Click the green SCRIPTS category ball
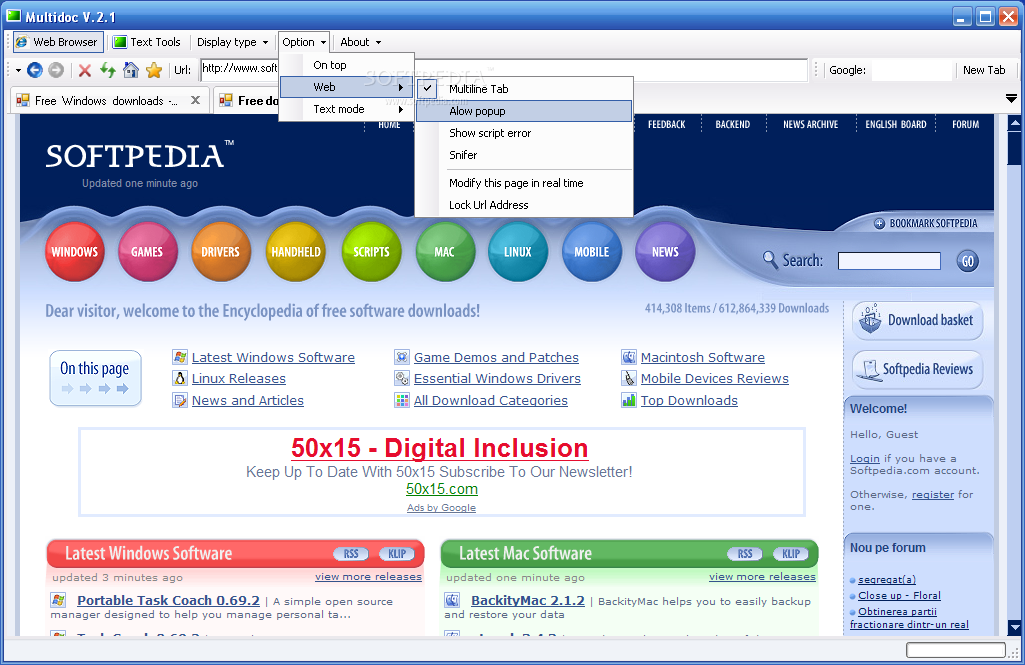 (371, 252)
